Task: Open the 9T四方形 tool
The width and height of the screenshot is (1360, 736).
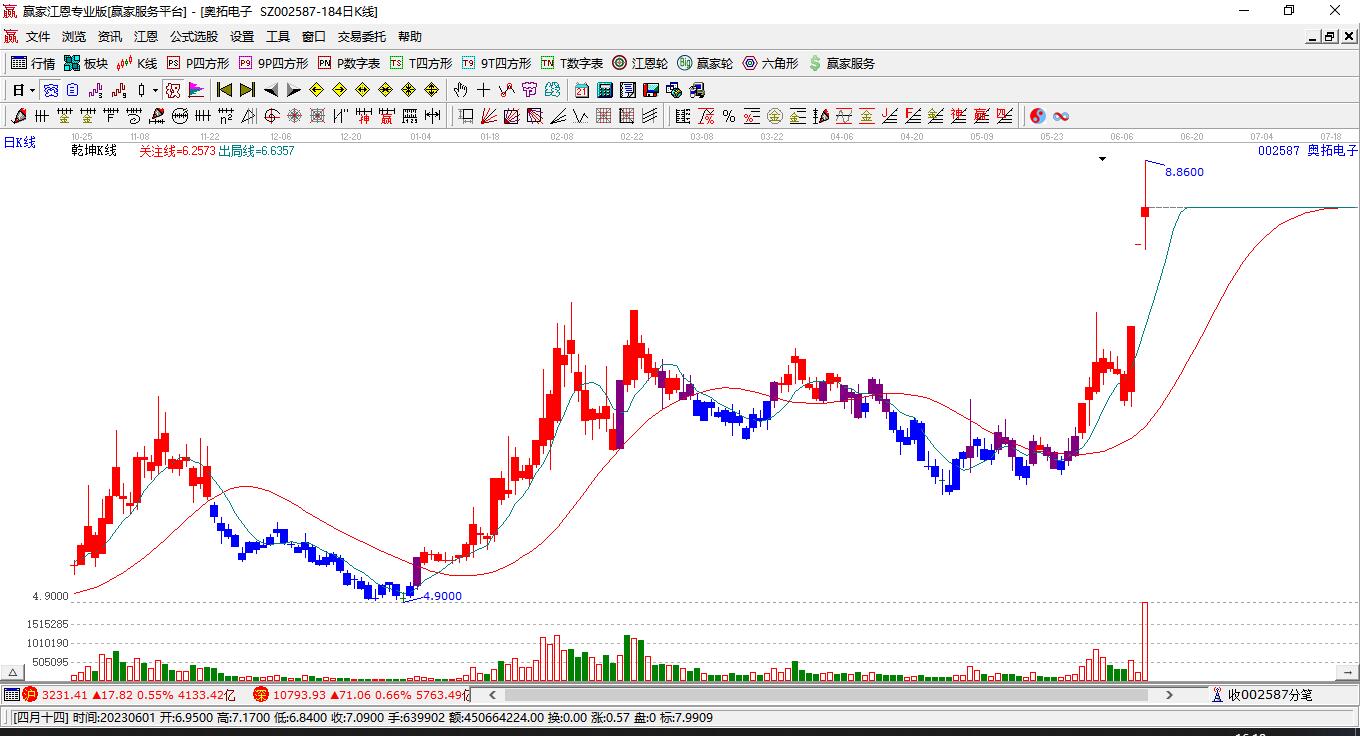Action: [x=496, y=63]
